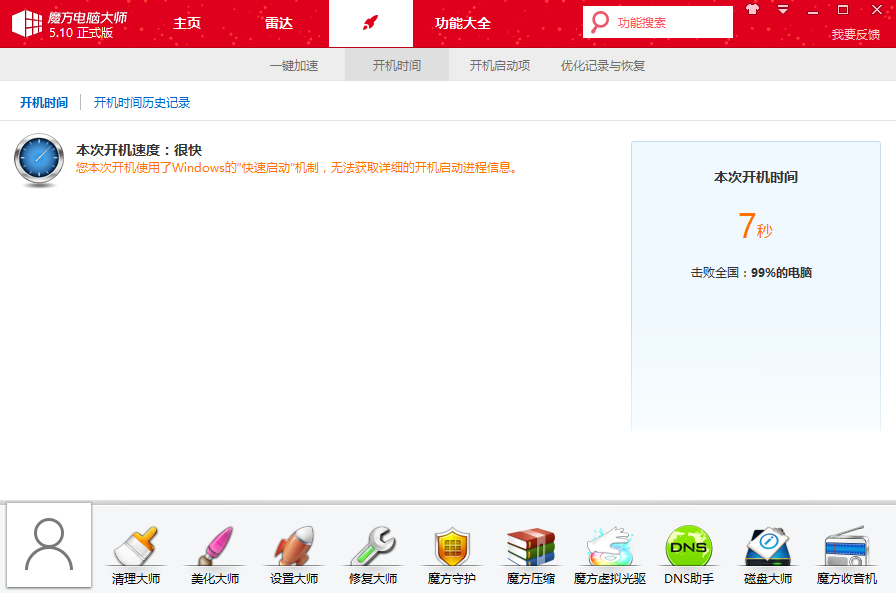Click 本次开机速度：很快 heading
The image size is (896, 593).
[139, 150]
